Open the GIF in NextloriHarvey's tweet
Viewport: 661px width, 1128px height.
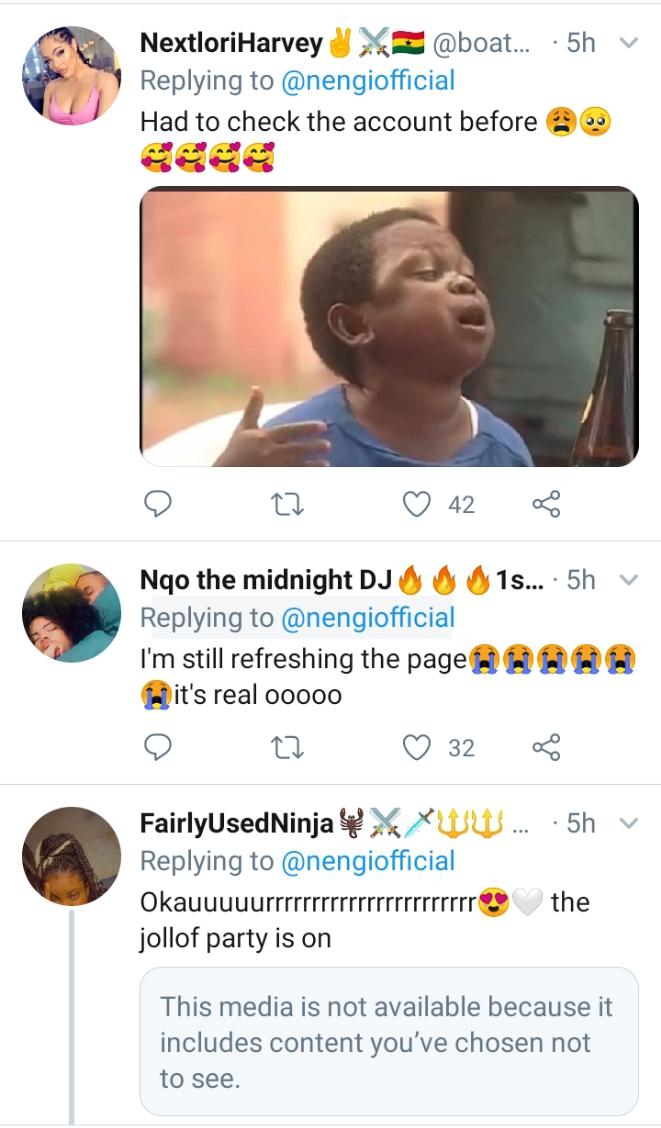[388, 326]
